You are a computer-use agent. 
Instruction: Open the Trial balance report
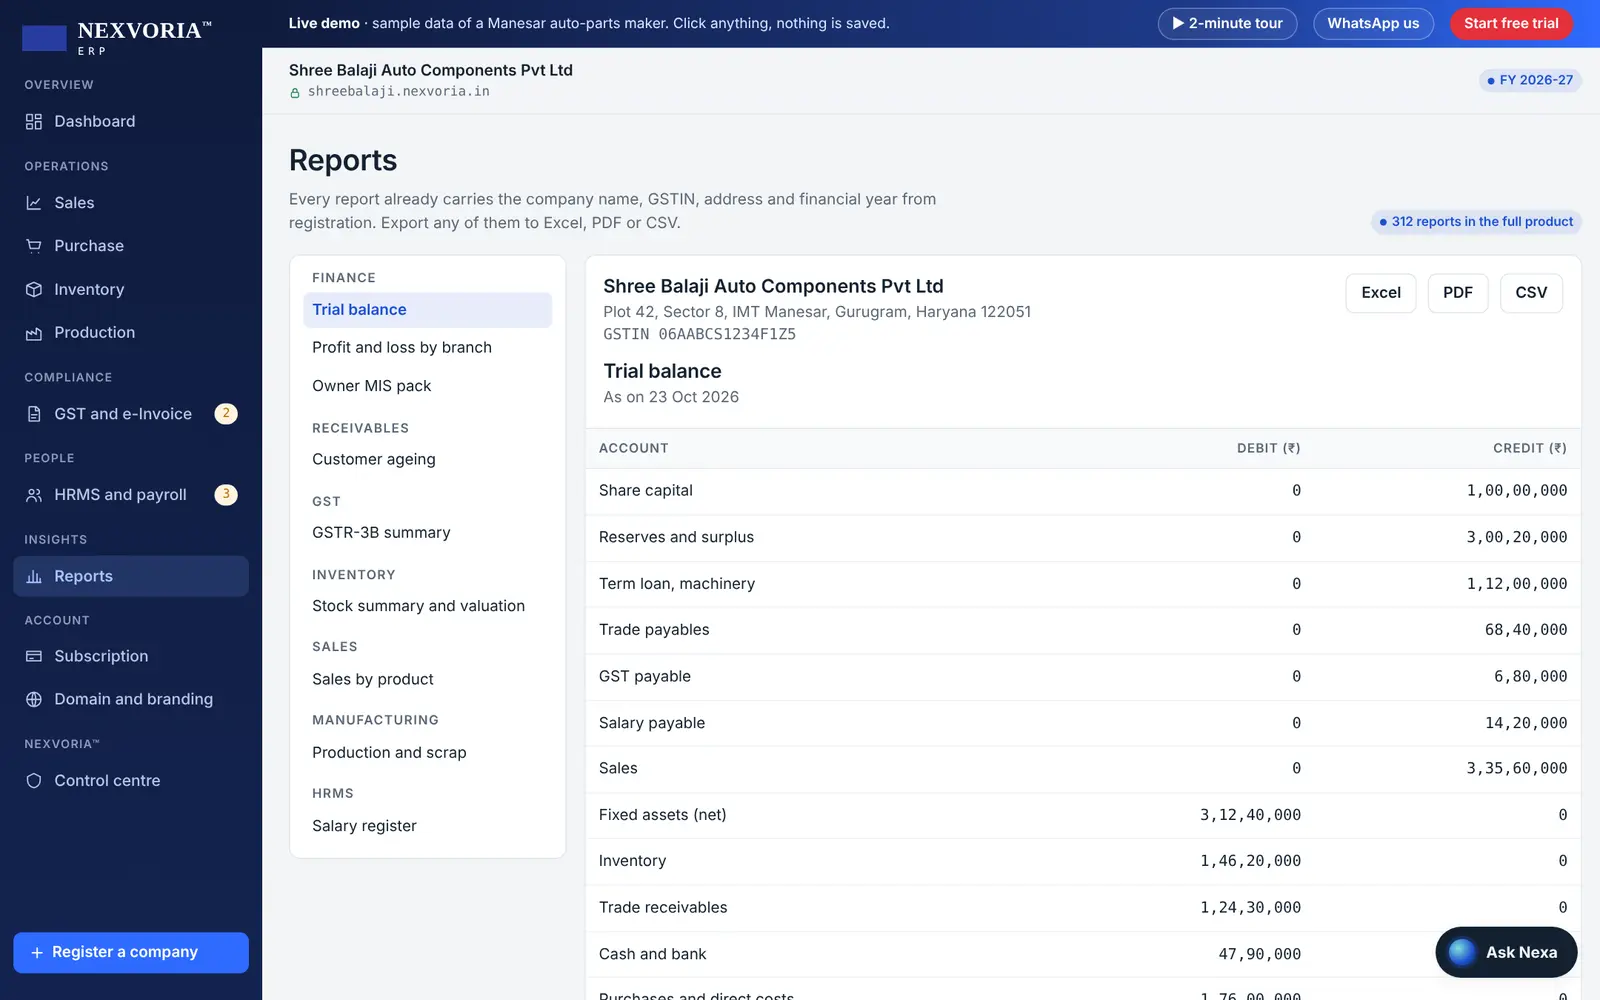pyautogui.click(x=427, y=310)
